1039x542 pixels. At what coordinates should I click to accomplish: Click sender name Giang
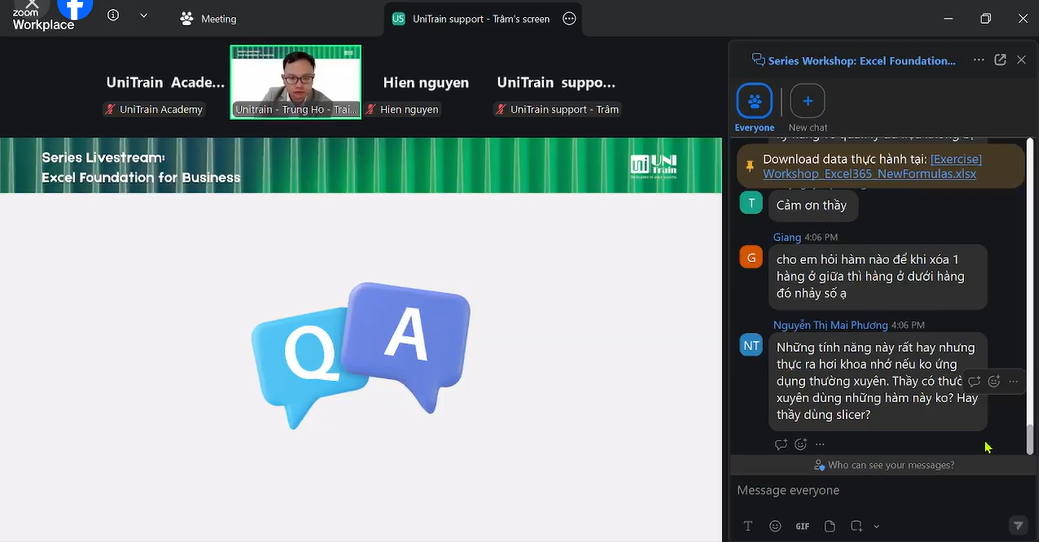coord(787,237)
